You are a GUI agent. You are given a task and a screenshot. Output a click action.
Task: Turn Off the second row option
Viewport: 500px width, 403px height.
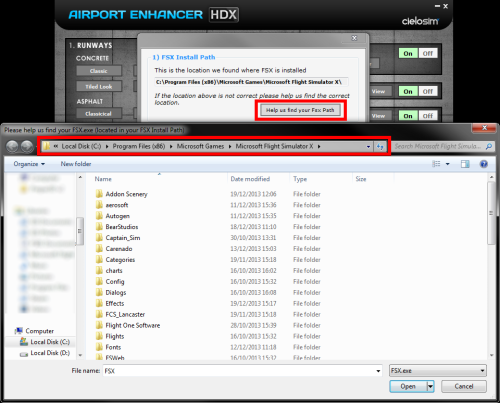point(428,91)
